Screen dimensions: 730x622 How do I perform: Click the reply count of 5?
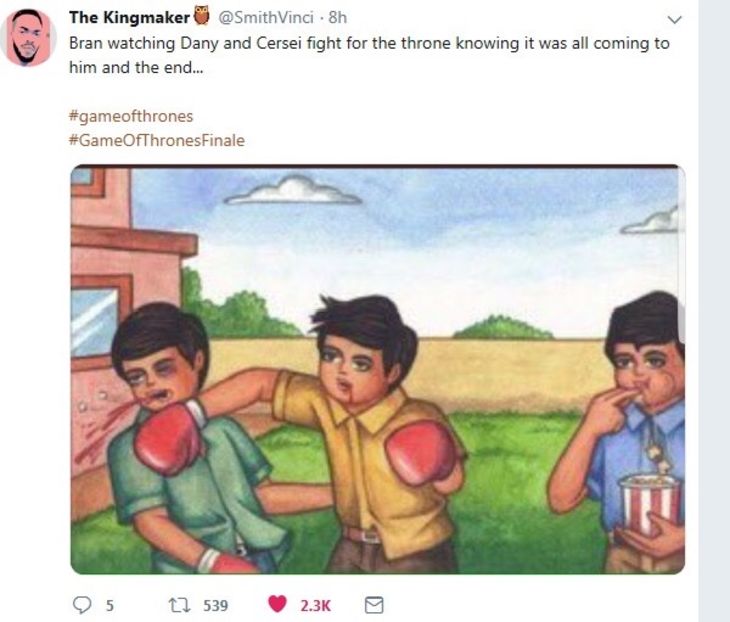pyautogui.click(x=109, y=605)
